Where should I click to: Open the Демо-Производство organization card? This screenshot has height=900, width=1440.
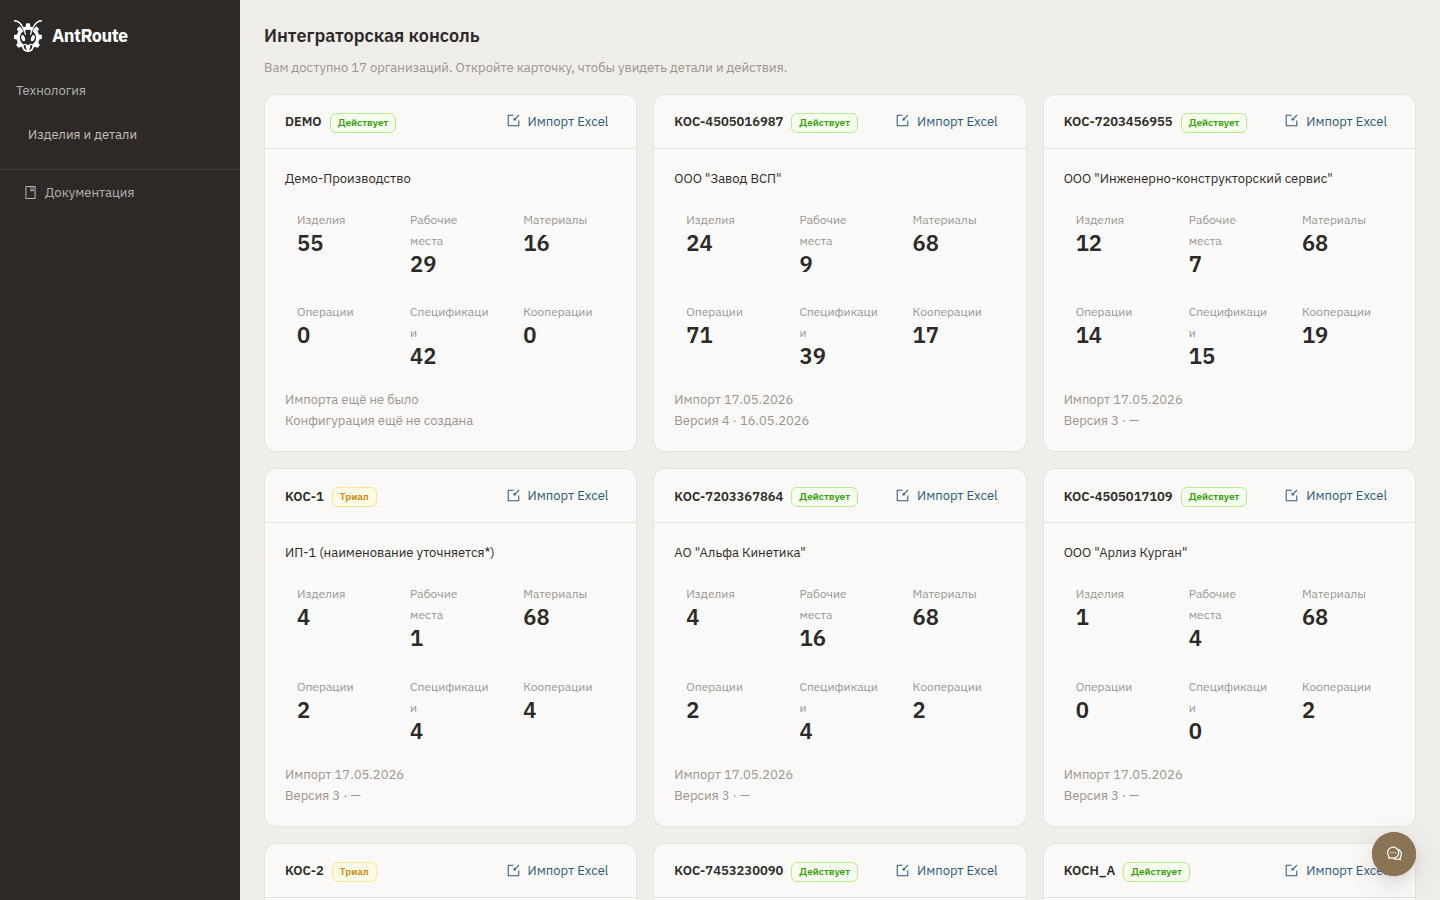[450, 273]
